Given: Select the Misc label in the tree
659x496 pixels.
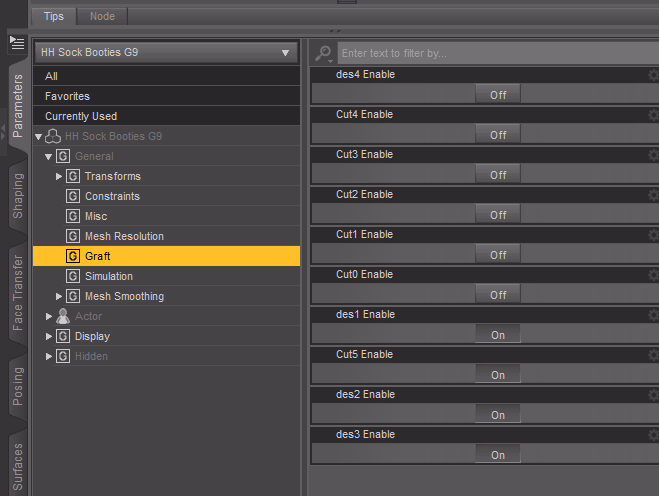Looking at the screenshot, I should pyautogui.click(x=96, y=216).
